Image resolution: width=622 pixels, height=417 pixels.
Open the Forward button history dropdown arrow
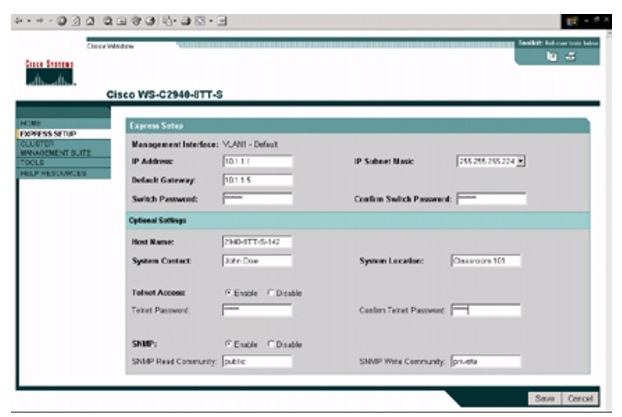coord(50,21)
